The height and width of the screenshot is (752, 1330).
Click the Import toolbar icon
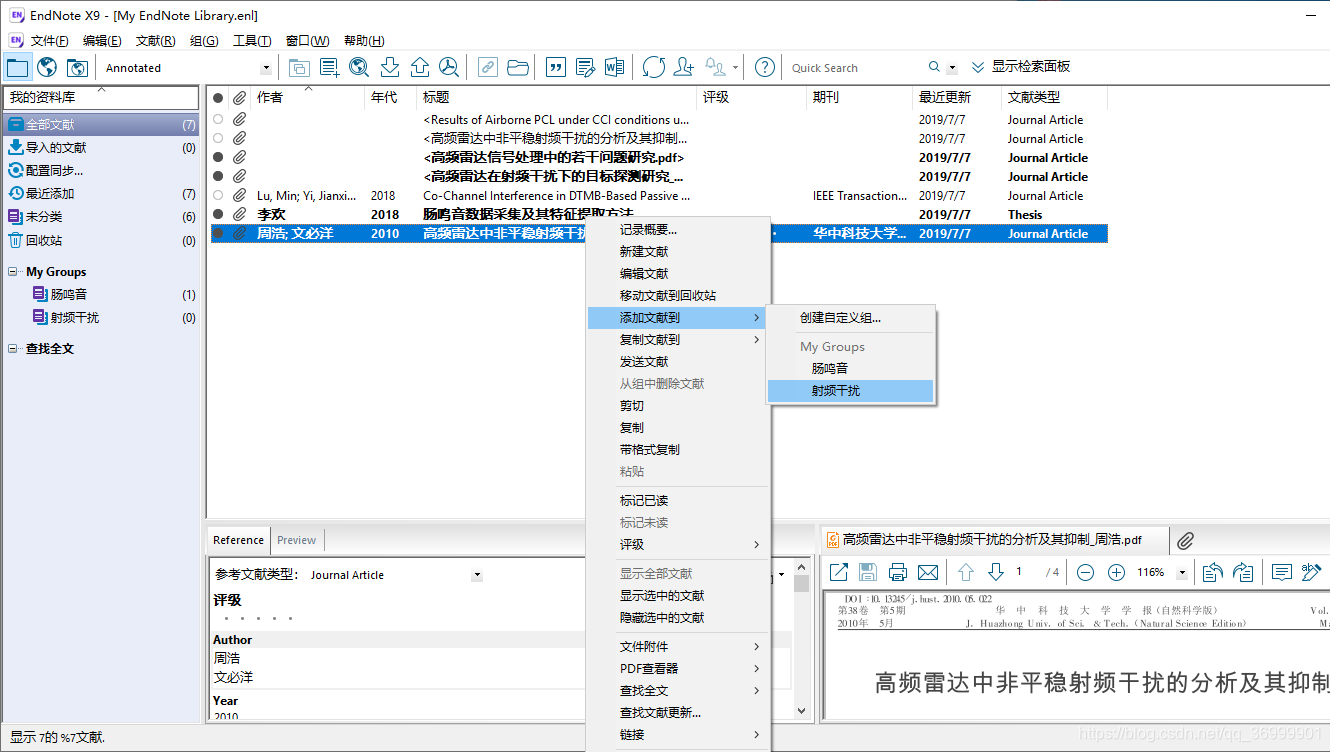pyautogui.click(x=390, y=67)
